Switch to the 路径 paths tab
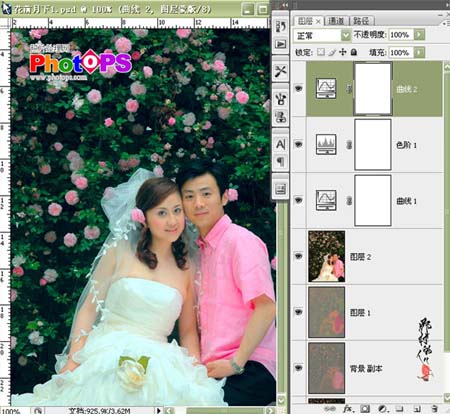Viewport: 450px width, 414px height. (361, 21)
